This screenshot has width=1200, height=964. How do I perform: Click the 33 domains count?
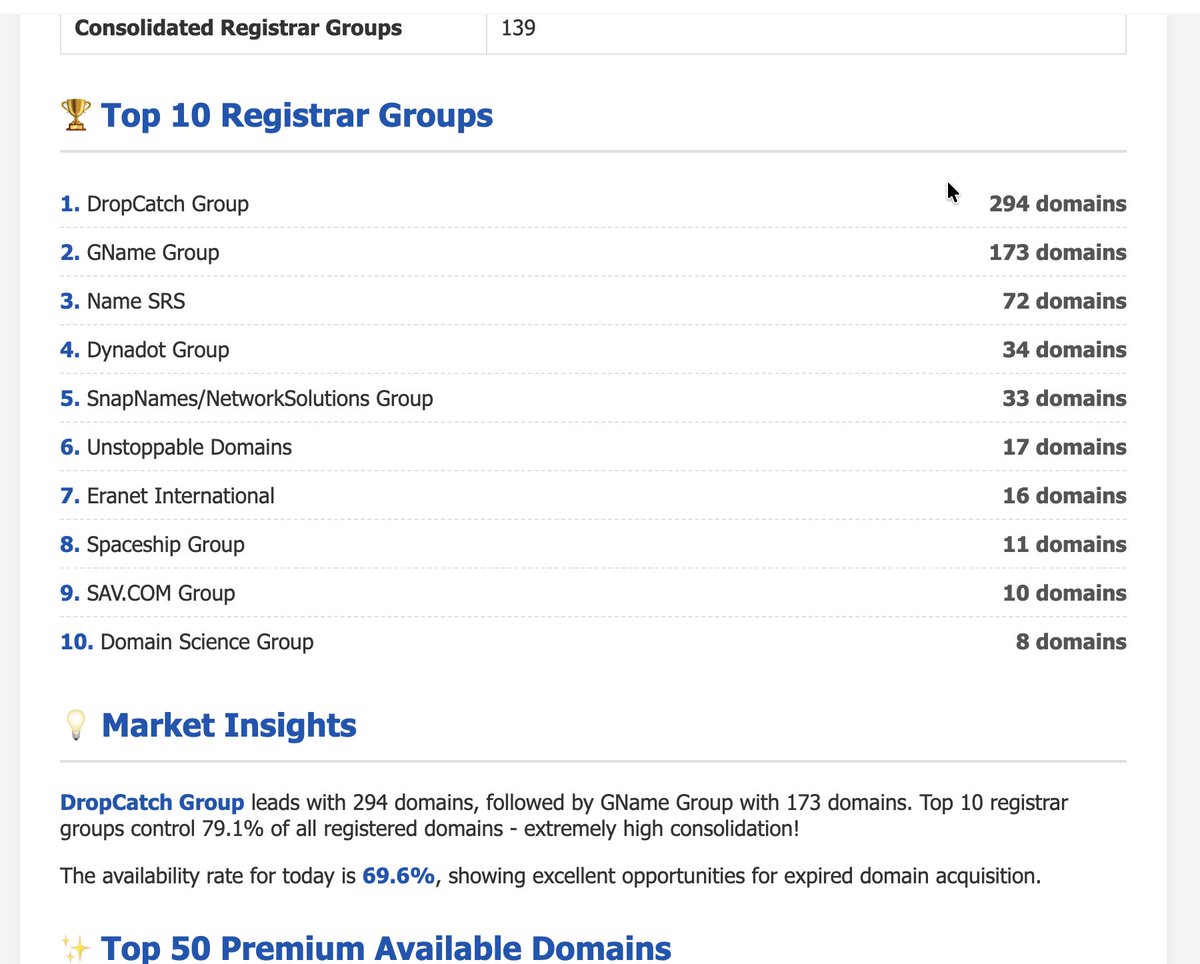tap(1064, 399)
